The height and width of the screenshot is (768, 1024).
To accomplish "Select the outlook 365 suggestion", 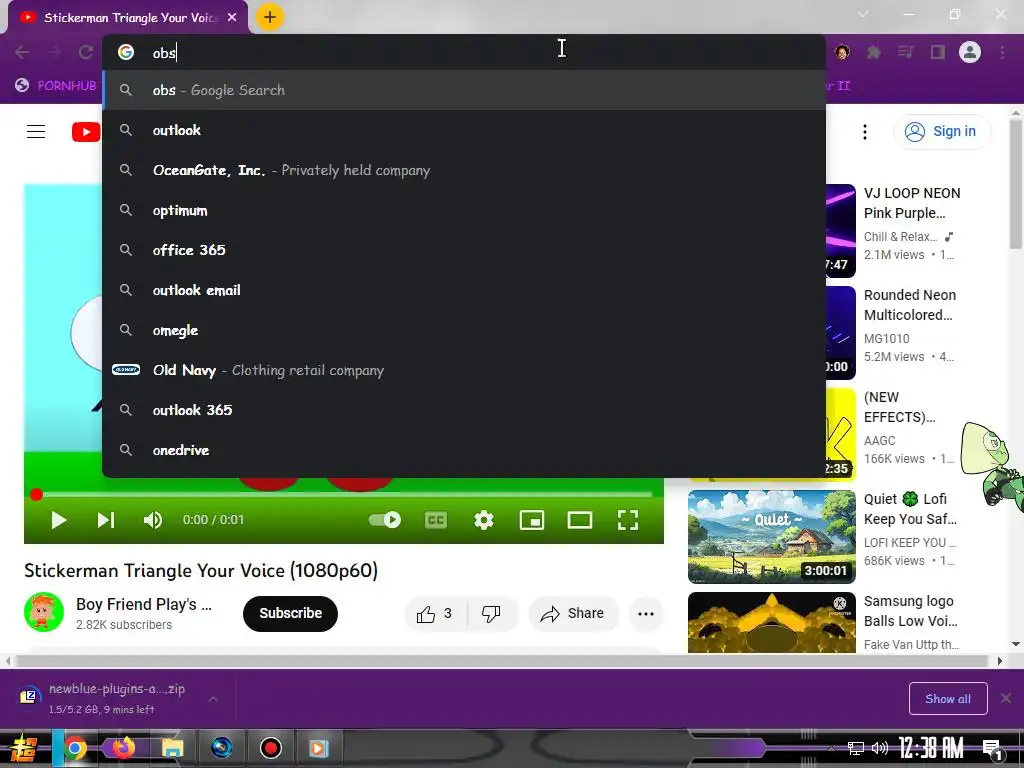I will tap(464, 410).
